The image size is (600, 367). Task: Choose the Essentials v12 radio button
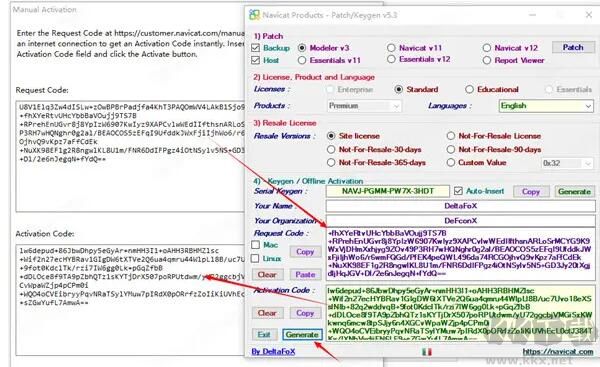tap(391, 59)
